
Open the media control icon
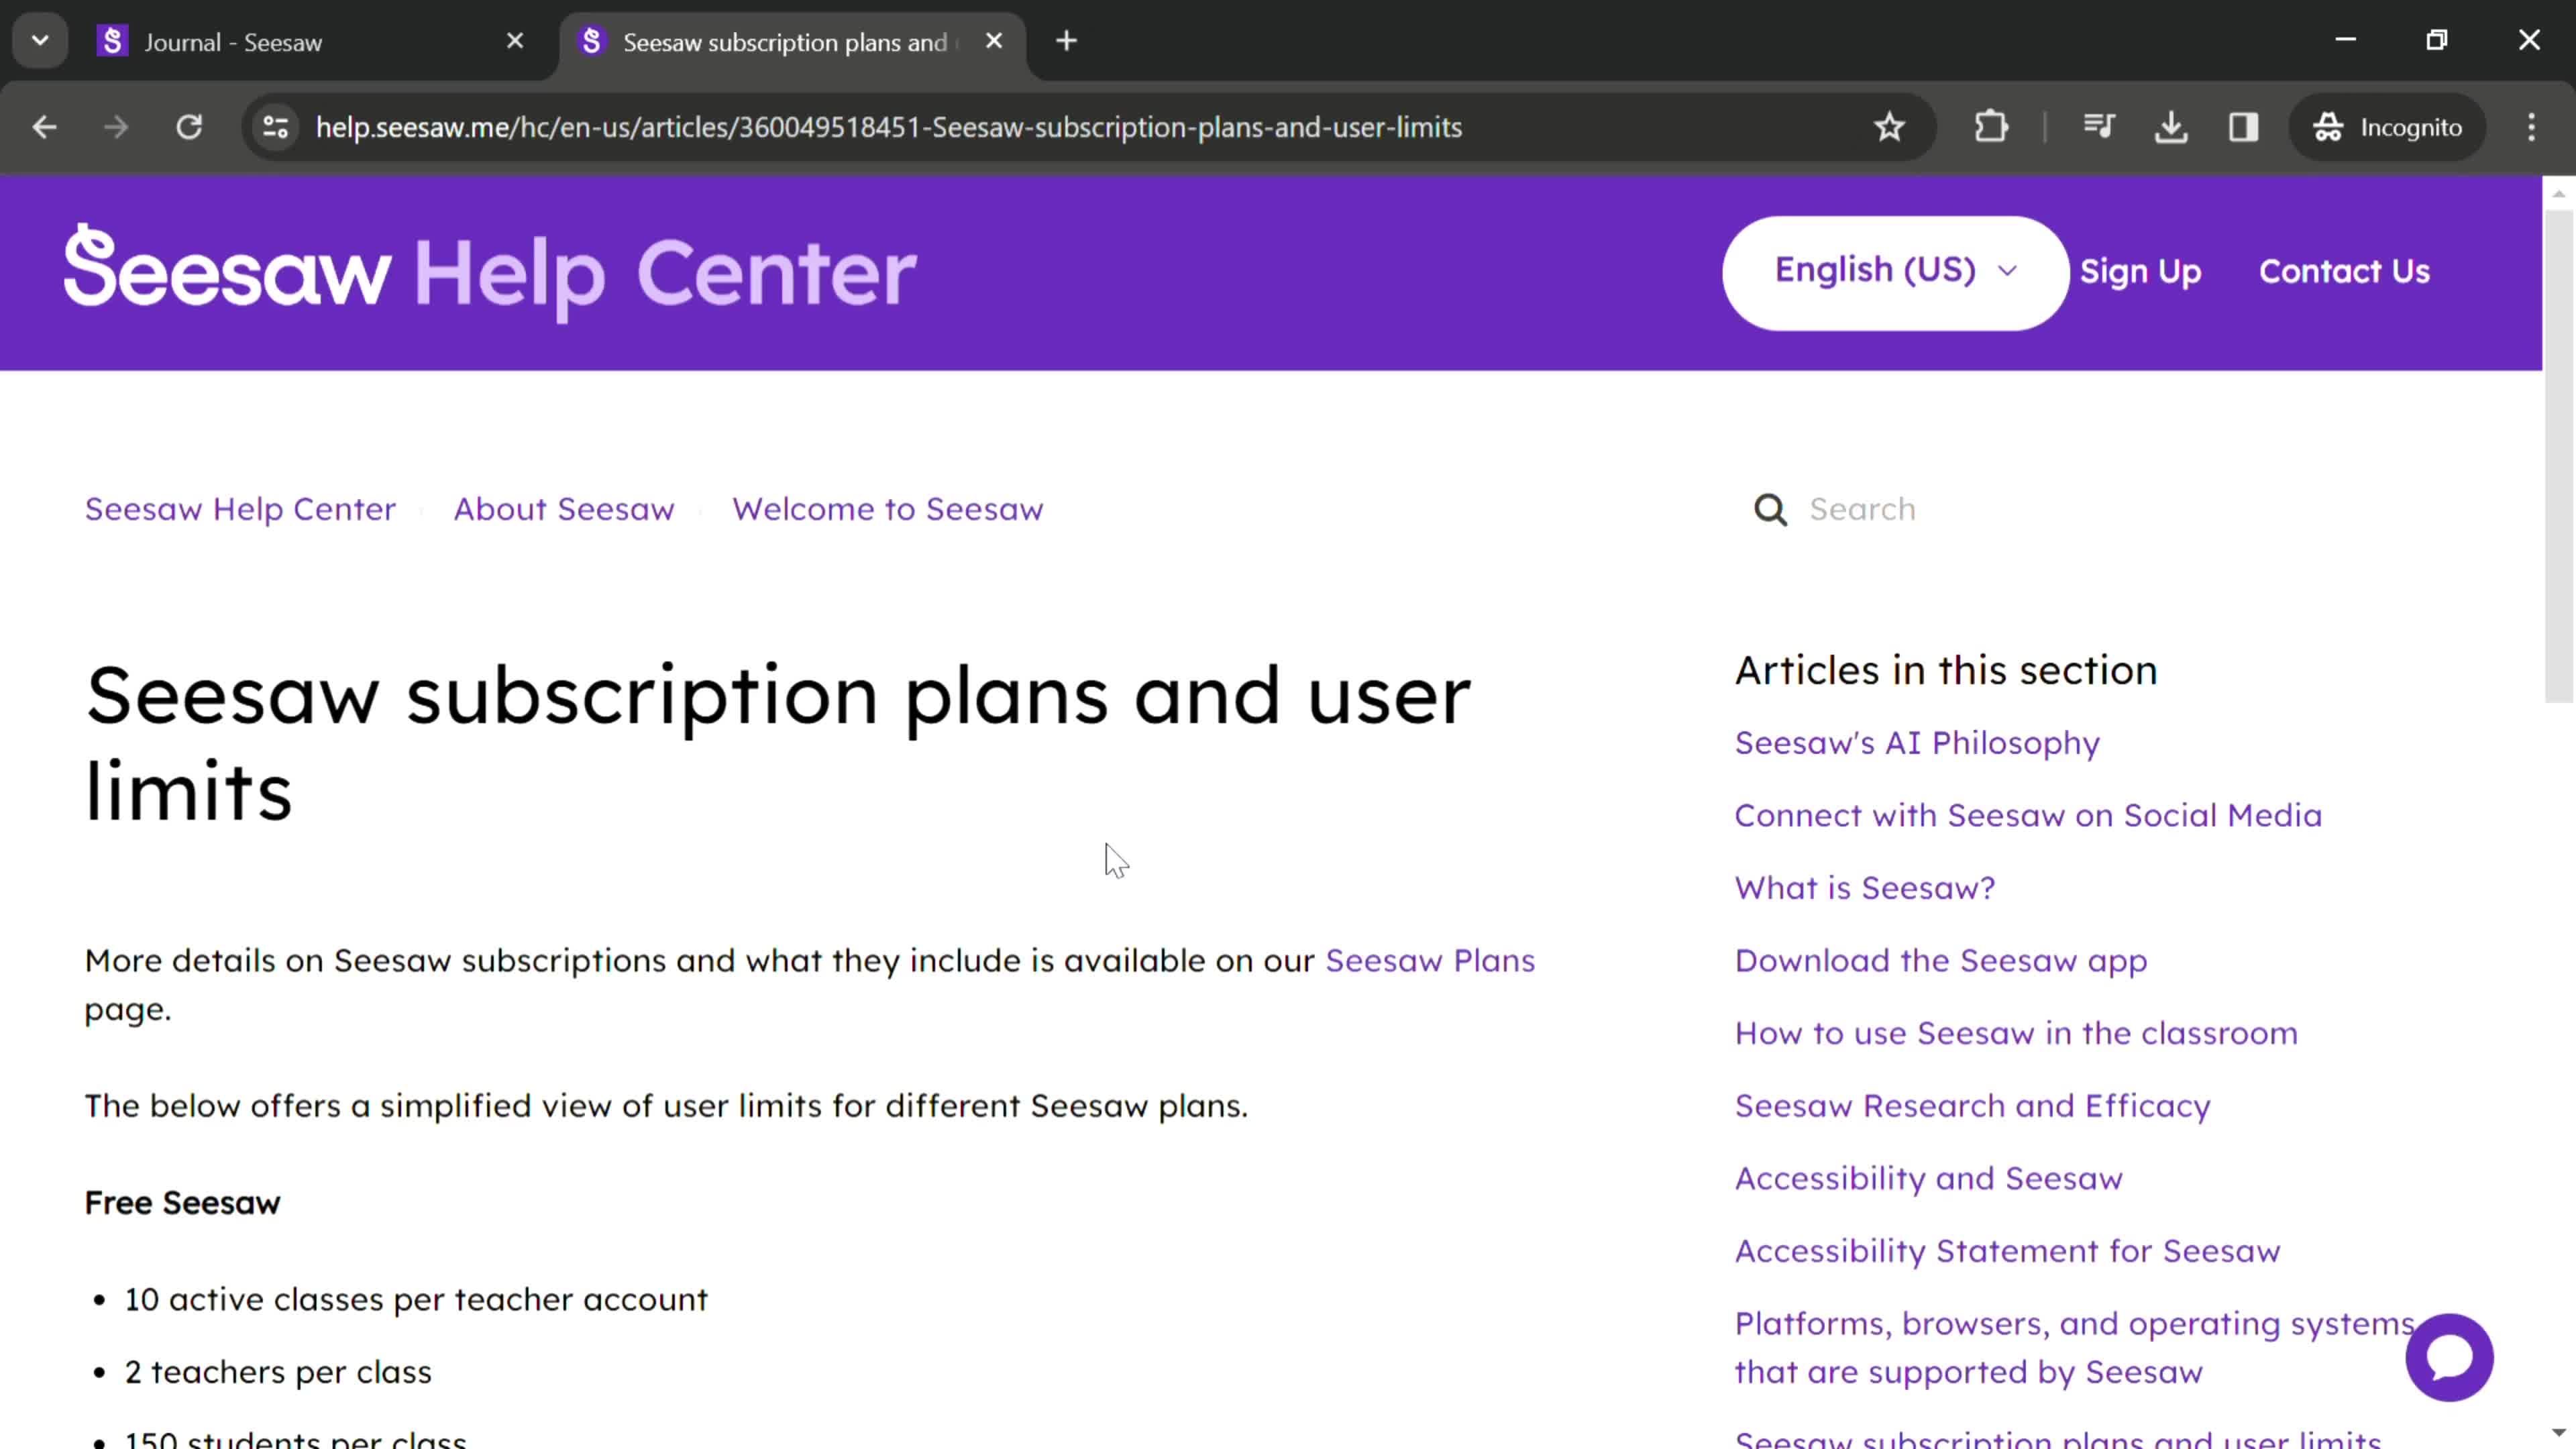coord(2099,127)
